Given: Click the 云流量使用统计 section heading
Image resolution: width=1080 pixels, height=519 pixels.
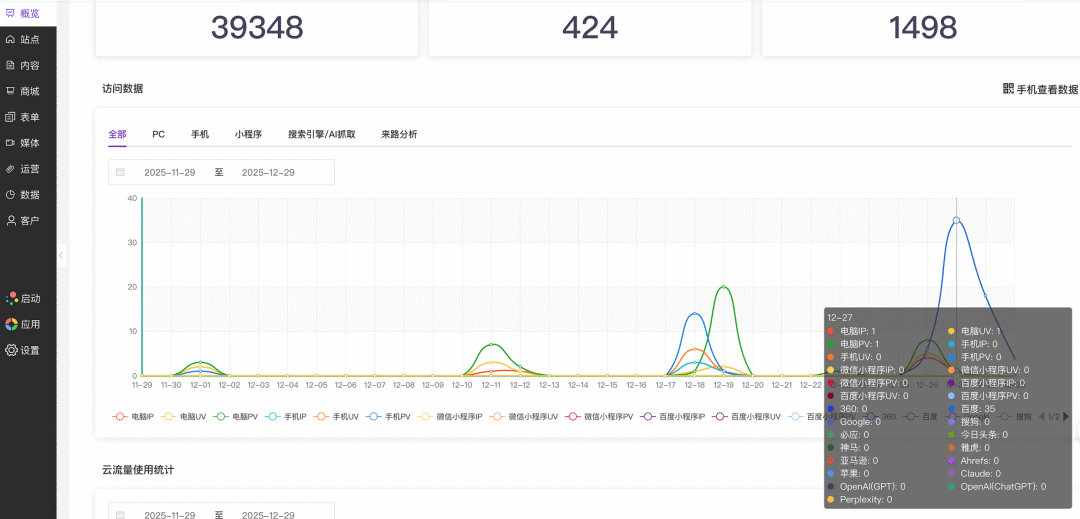Looking at the screenshot, I should (138, 469).
